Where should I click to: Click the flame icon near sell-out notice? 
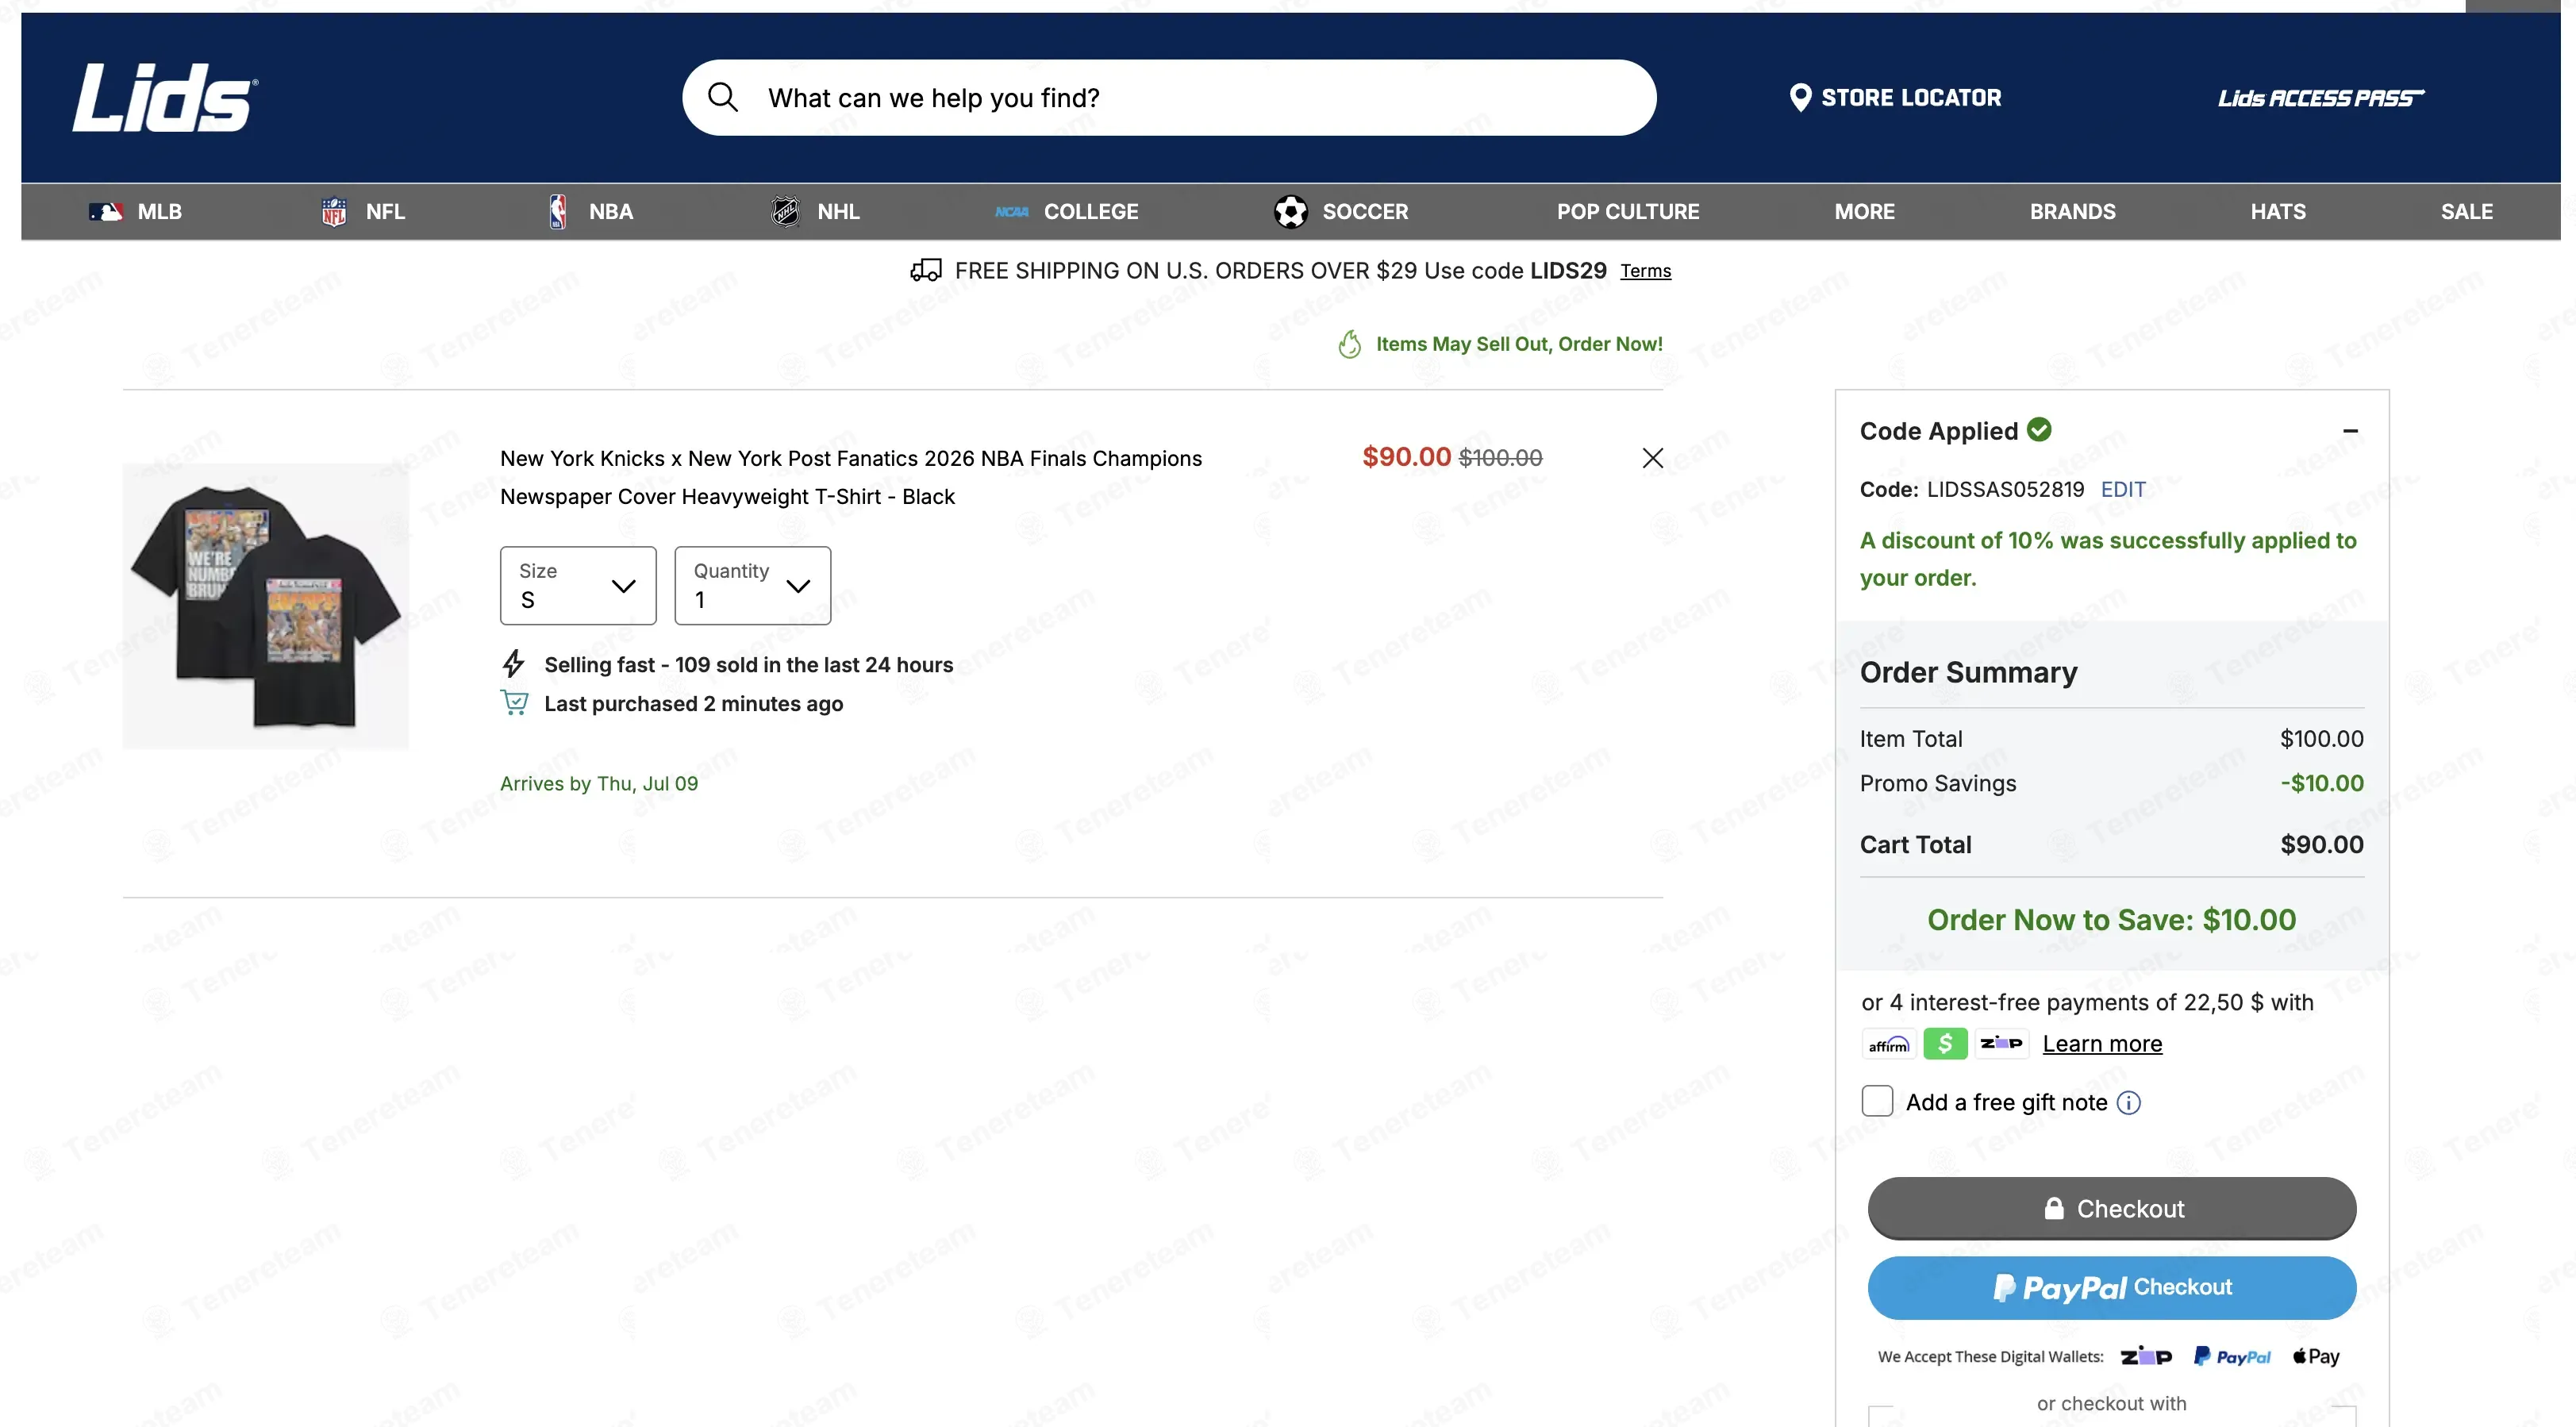click(1350, 344)
